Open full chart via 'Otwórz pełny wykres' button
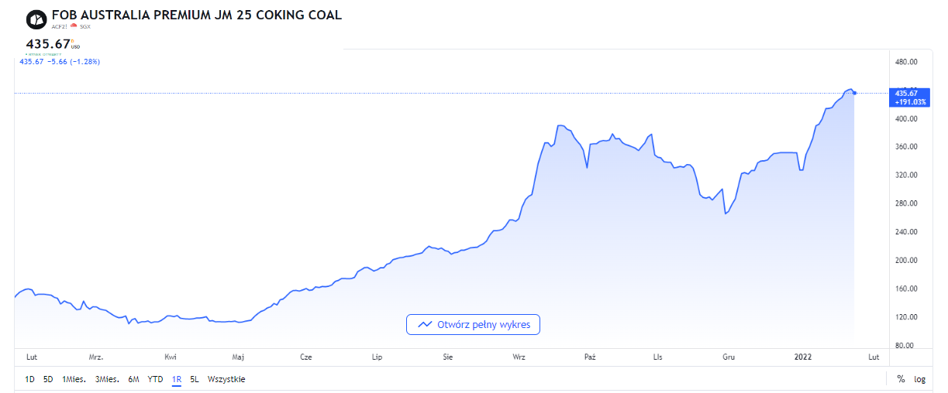The height and width of the screenshot is (393, 948). pyautogui.click(x=473, y=325)
